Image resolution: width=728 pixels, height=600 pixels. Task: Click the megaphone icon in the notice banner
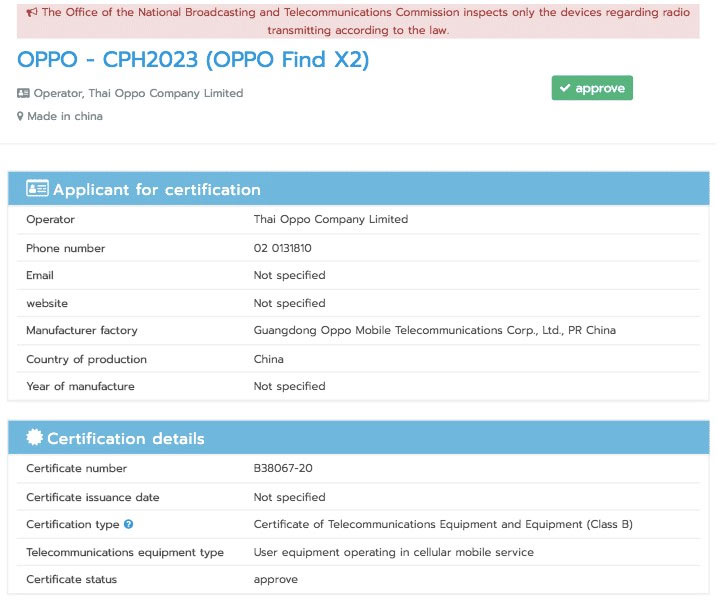click(x=32, y=13)
